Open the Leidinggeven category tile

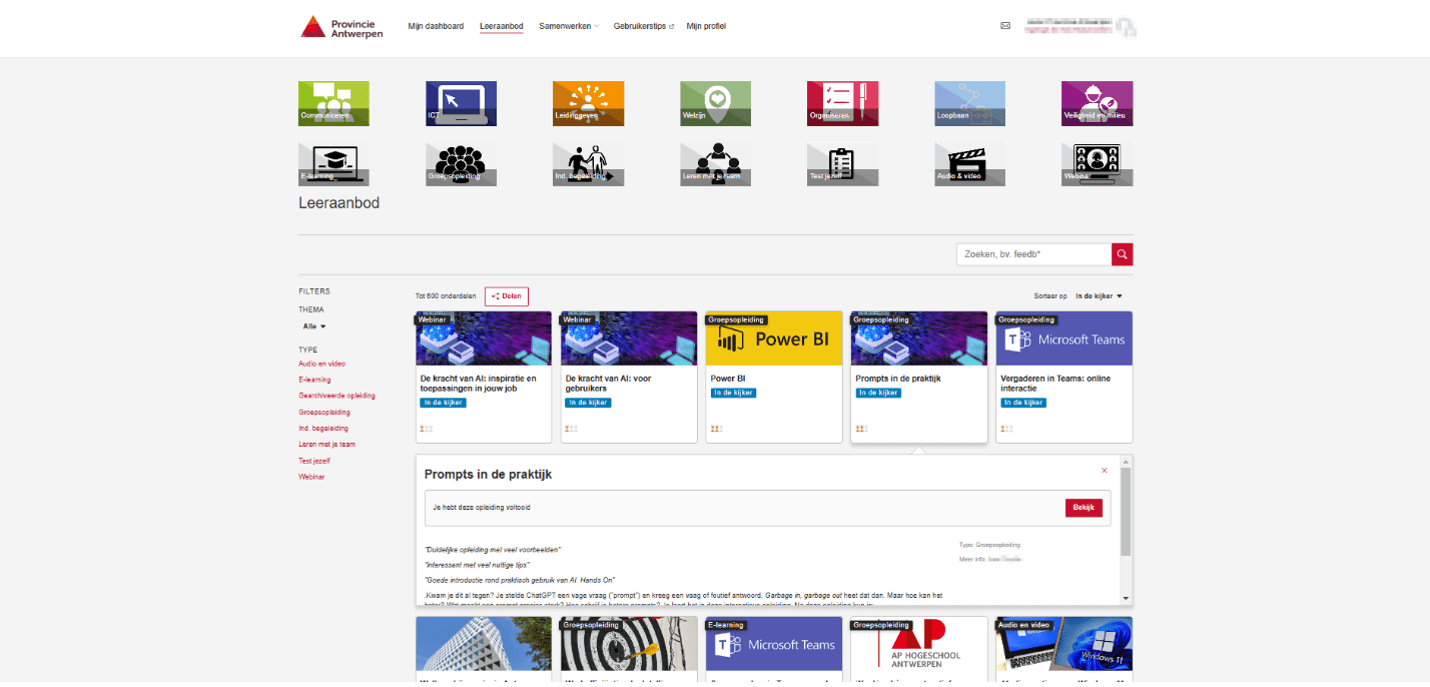click(x=588, y=103)
